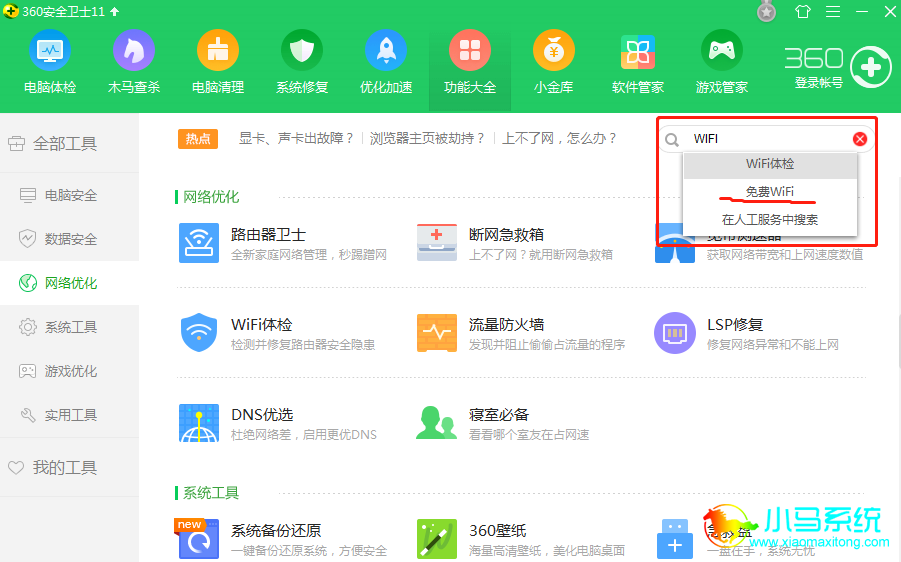This screenshot has height=562, width=901.
Task: Click LSP修复 title text
Action: (735, 325)
